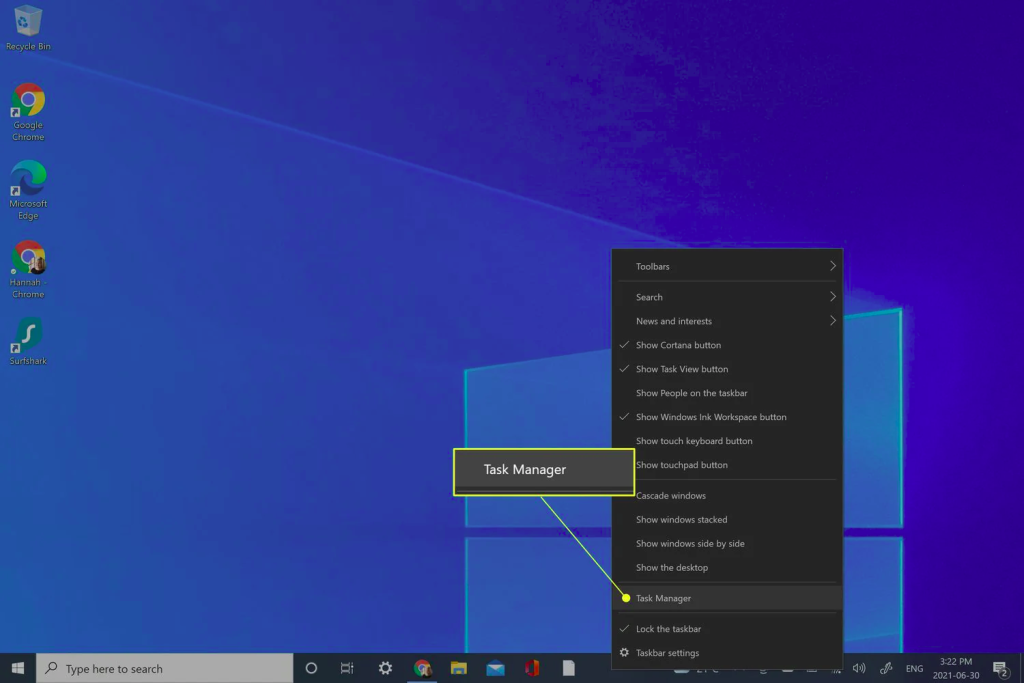Uncheck Show Cortana button
Viewport: 1024px width, 683px height.
coord(678,345)
